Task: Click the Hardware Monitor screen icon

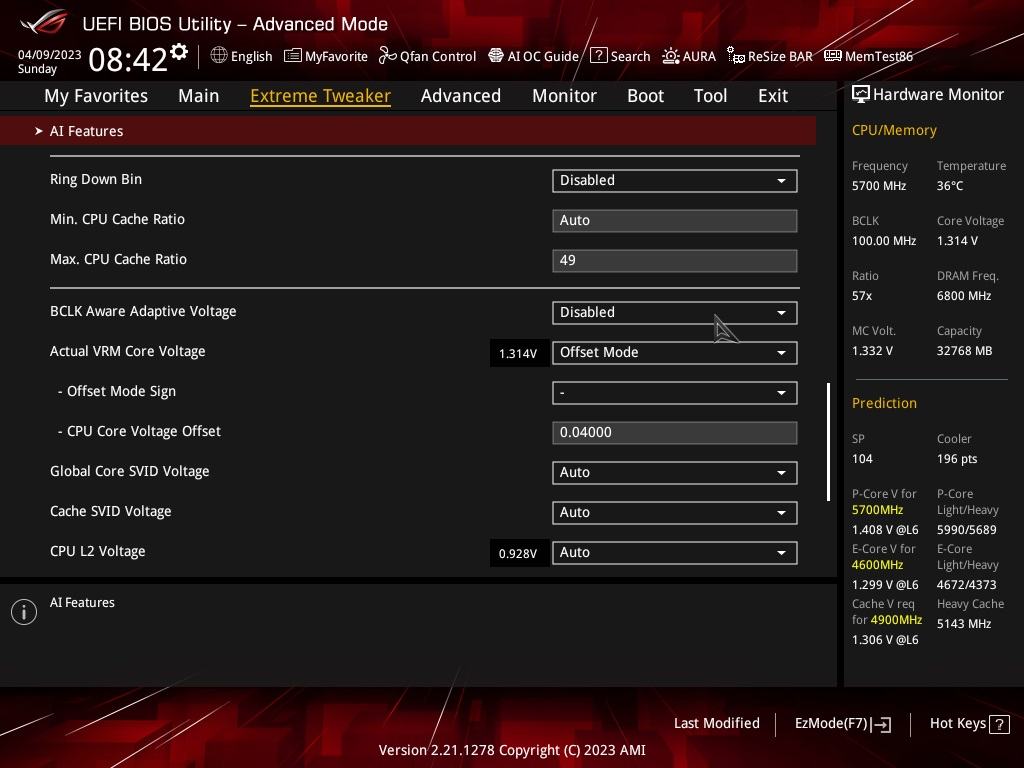Action: pos(861,95)
